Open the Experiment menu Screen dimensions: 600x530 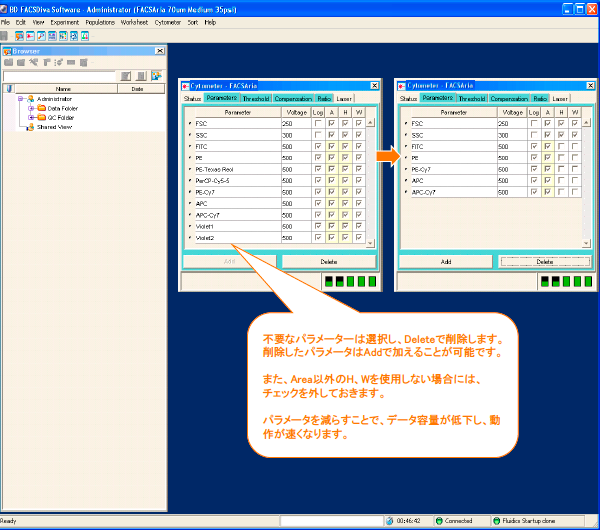tap(65, 22)
